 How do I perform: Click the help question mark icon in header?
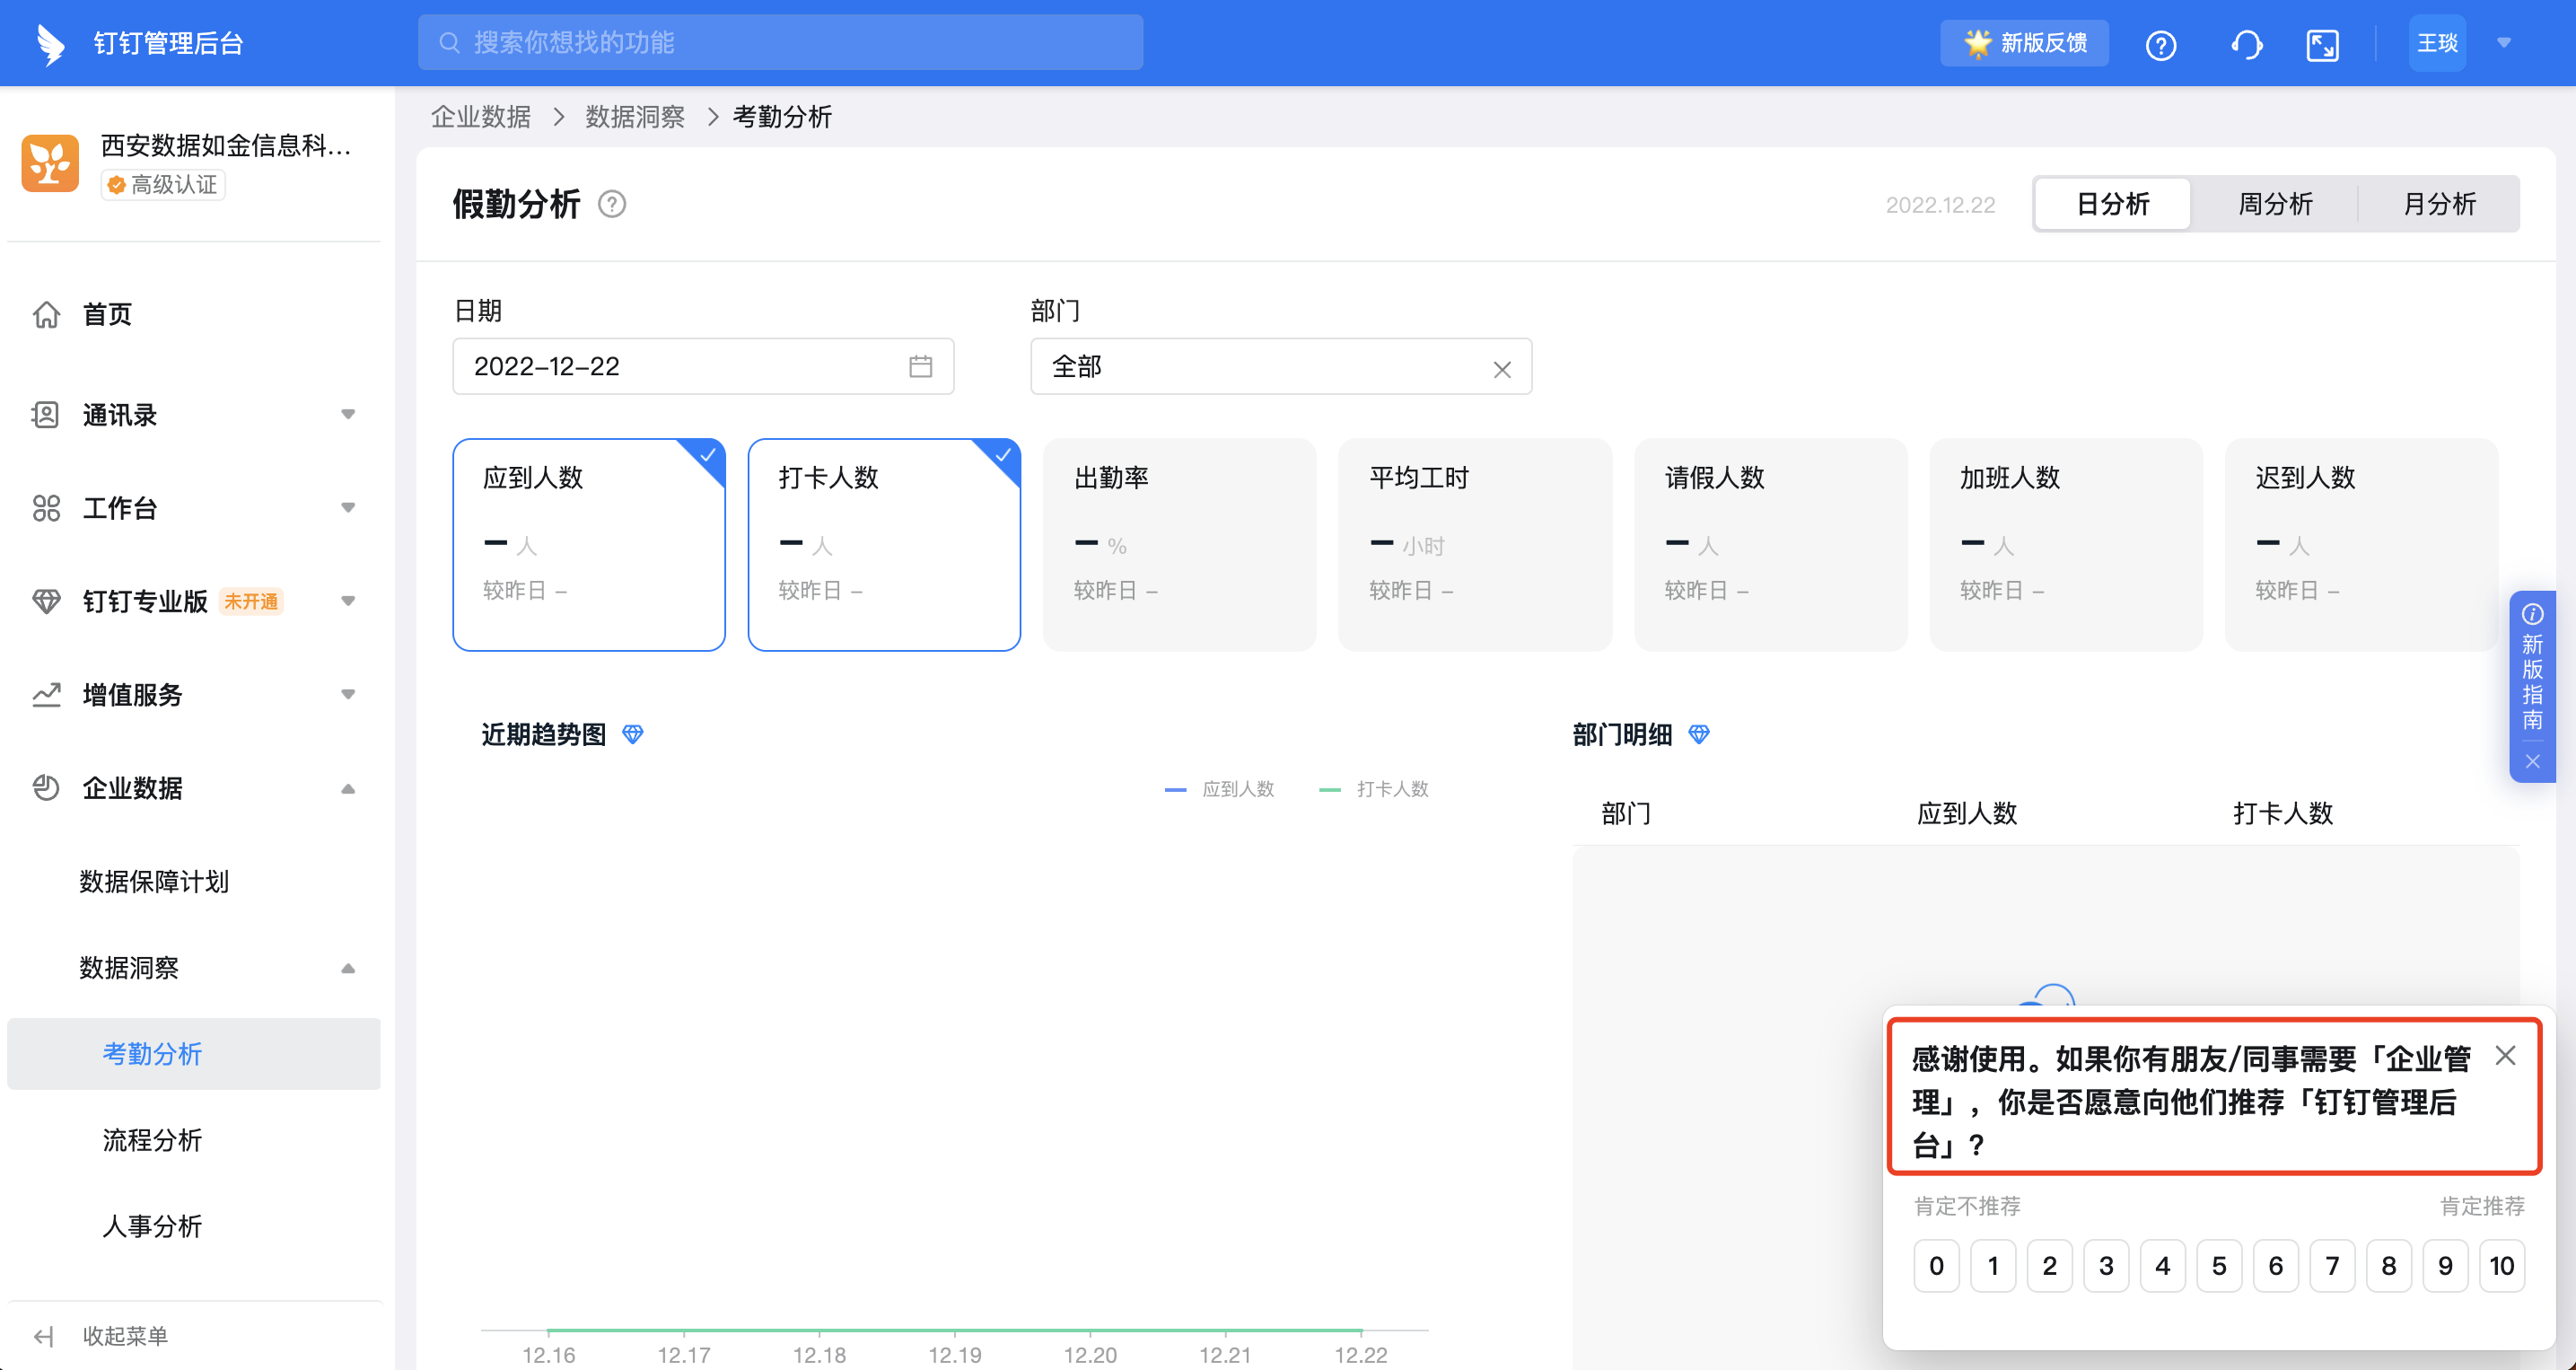2160,45
